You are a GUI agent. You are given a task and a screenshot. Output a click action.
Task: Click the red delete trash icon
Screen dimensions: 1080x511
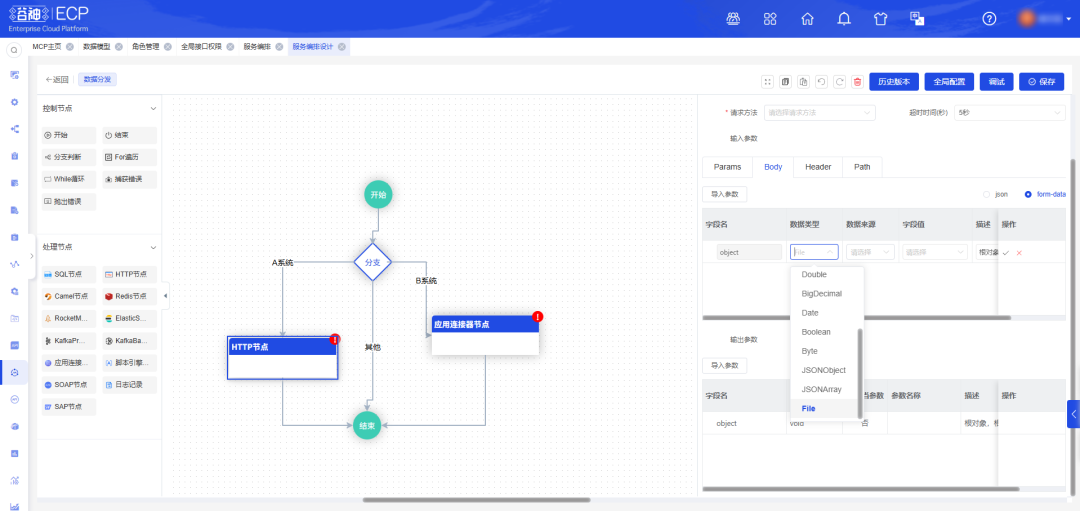point(857,81)
